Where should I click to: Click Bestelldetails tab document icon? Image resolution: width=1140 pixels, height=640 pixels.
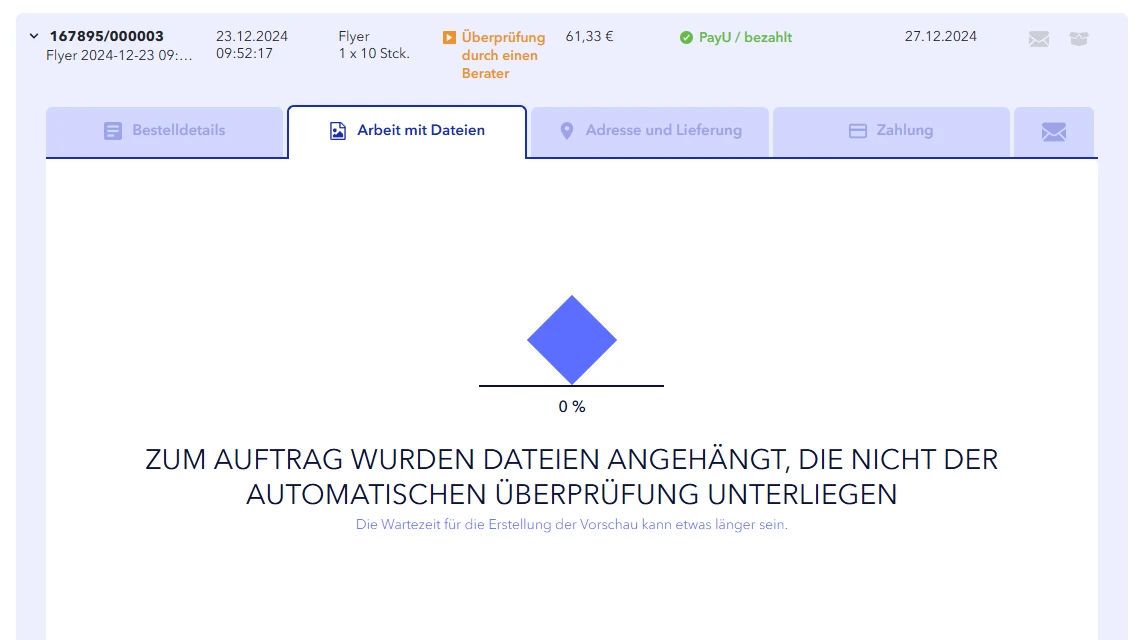(113, 131)
